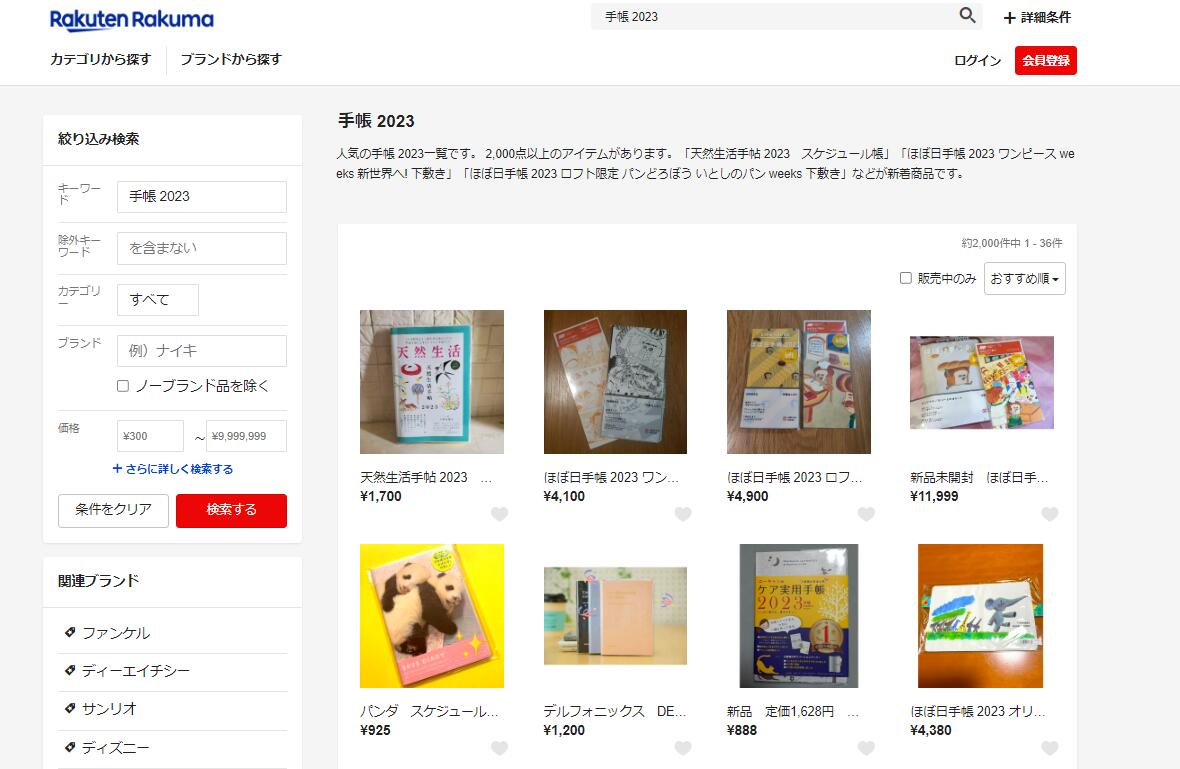This screenshot has height=769, width=1180.
Task: Open the デルフォニックス product thumbnail
Action: (x=615, y=616)
